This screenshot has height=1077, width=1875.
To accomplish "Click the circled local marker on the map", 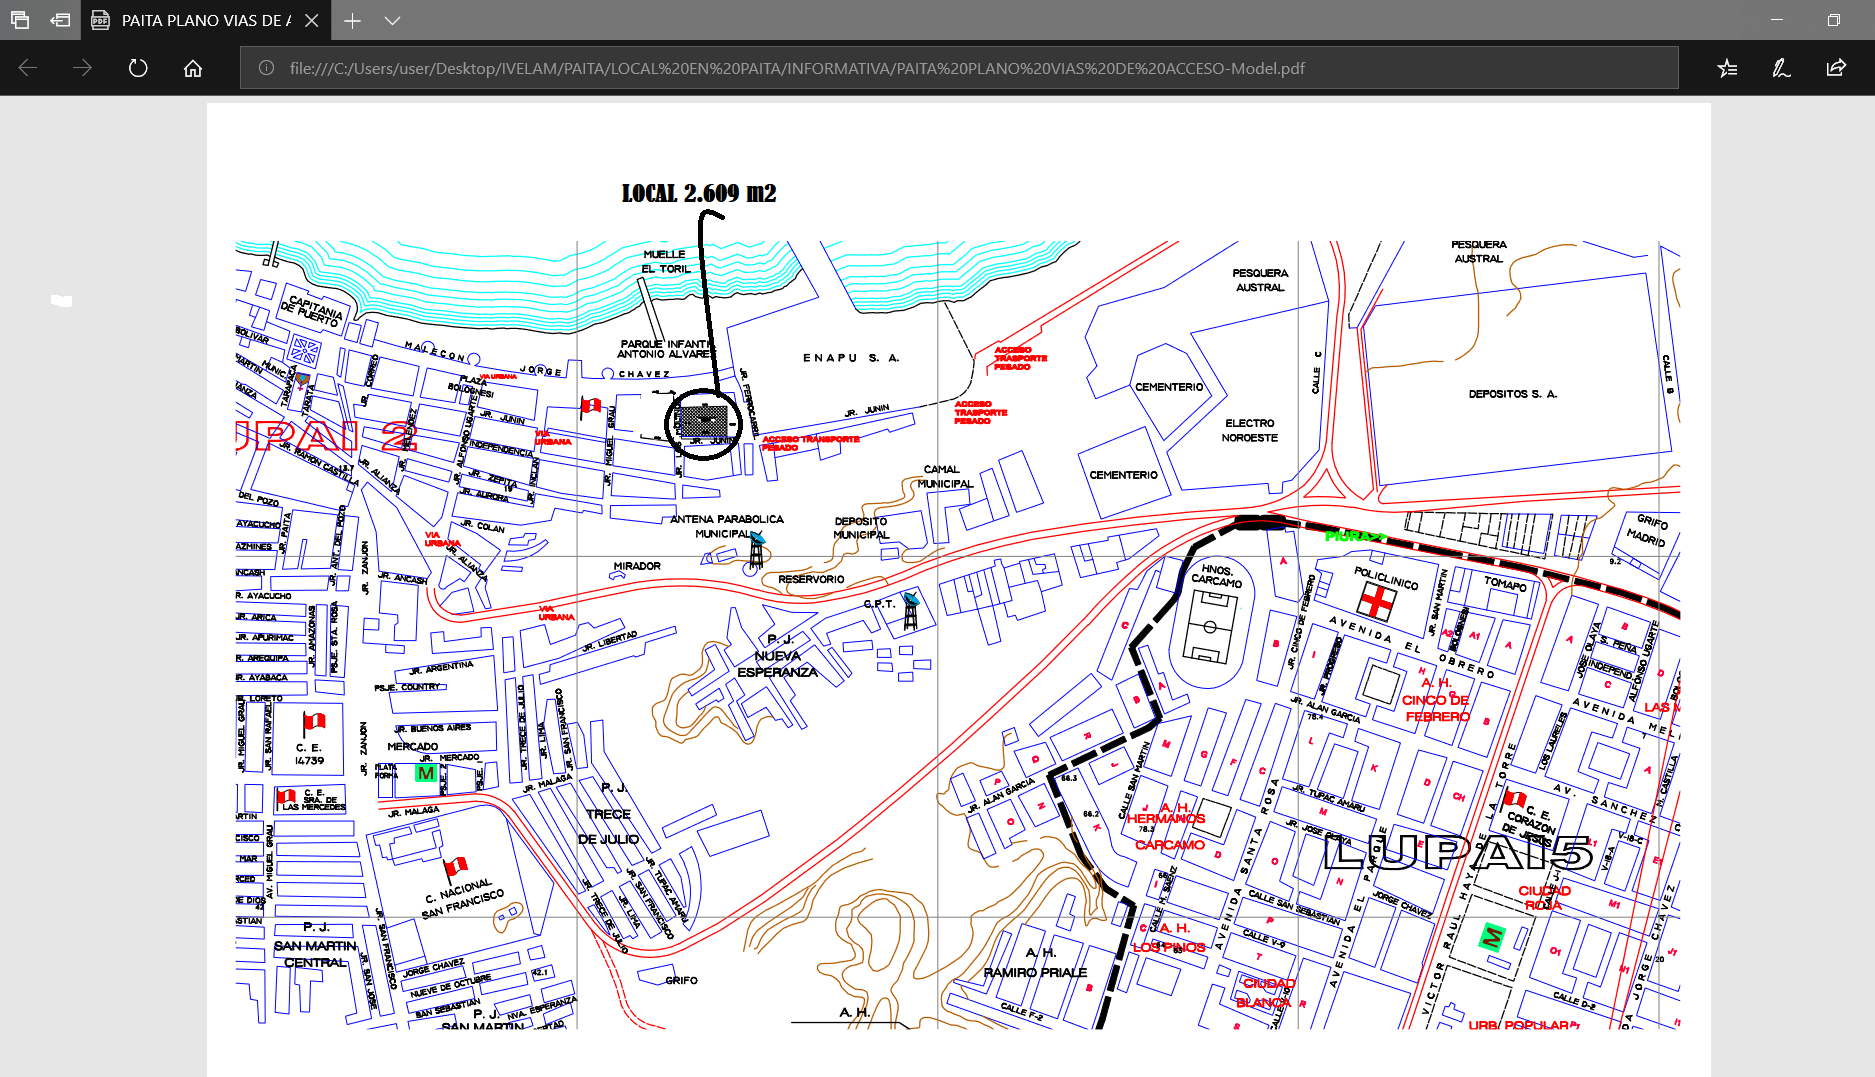I will (704, 423).
